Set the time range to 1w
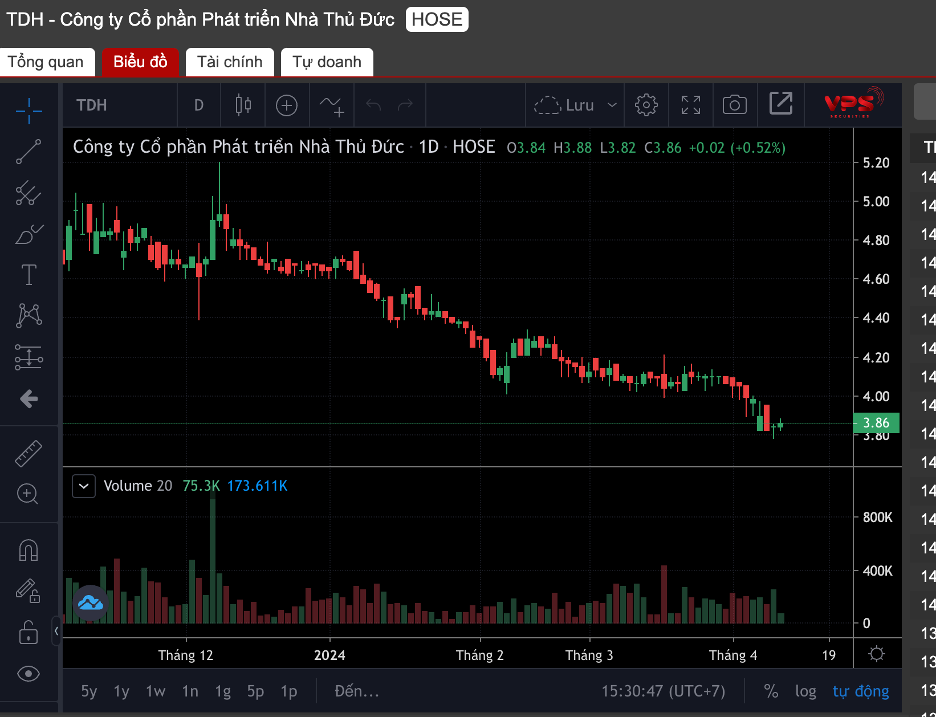 pos(156,692)
